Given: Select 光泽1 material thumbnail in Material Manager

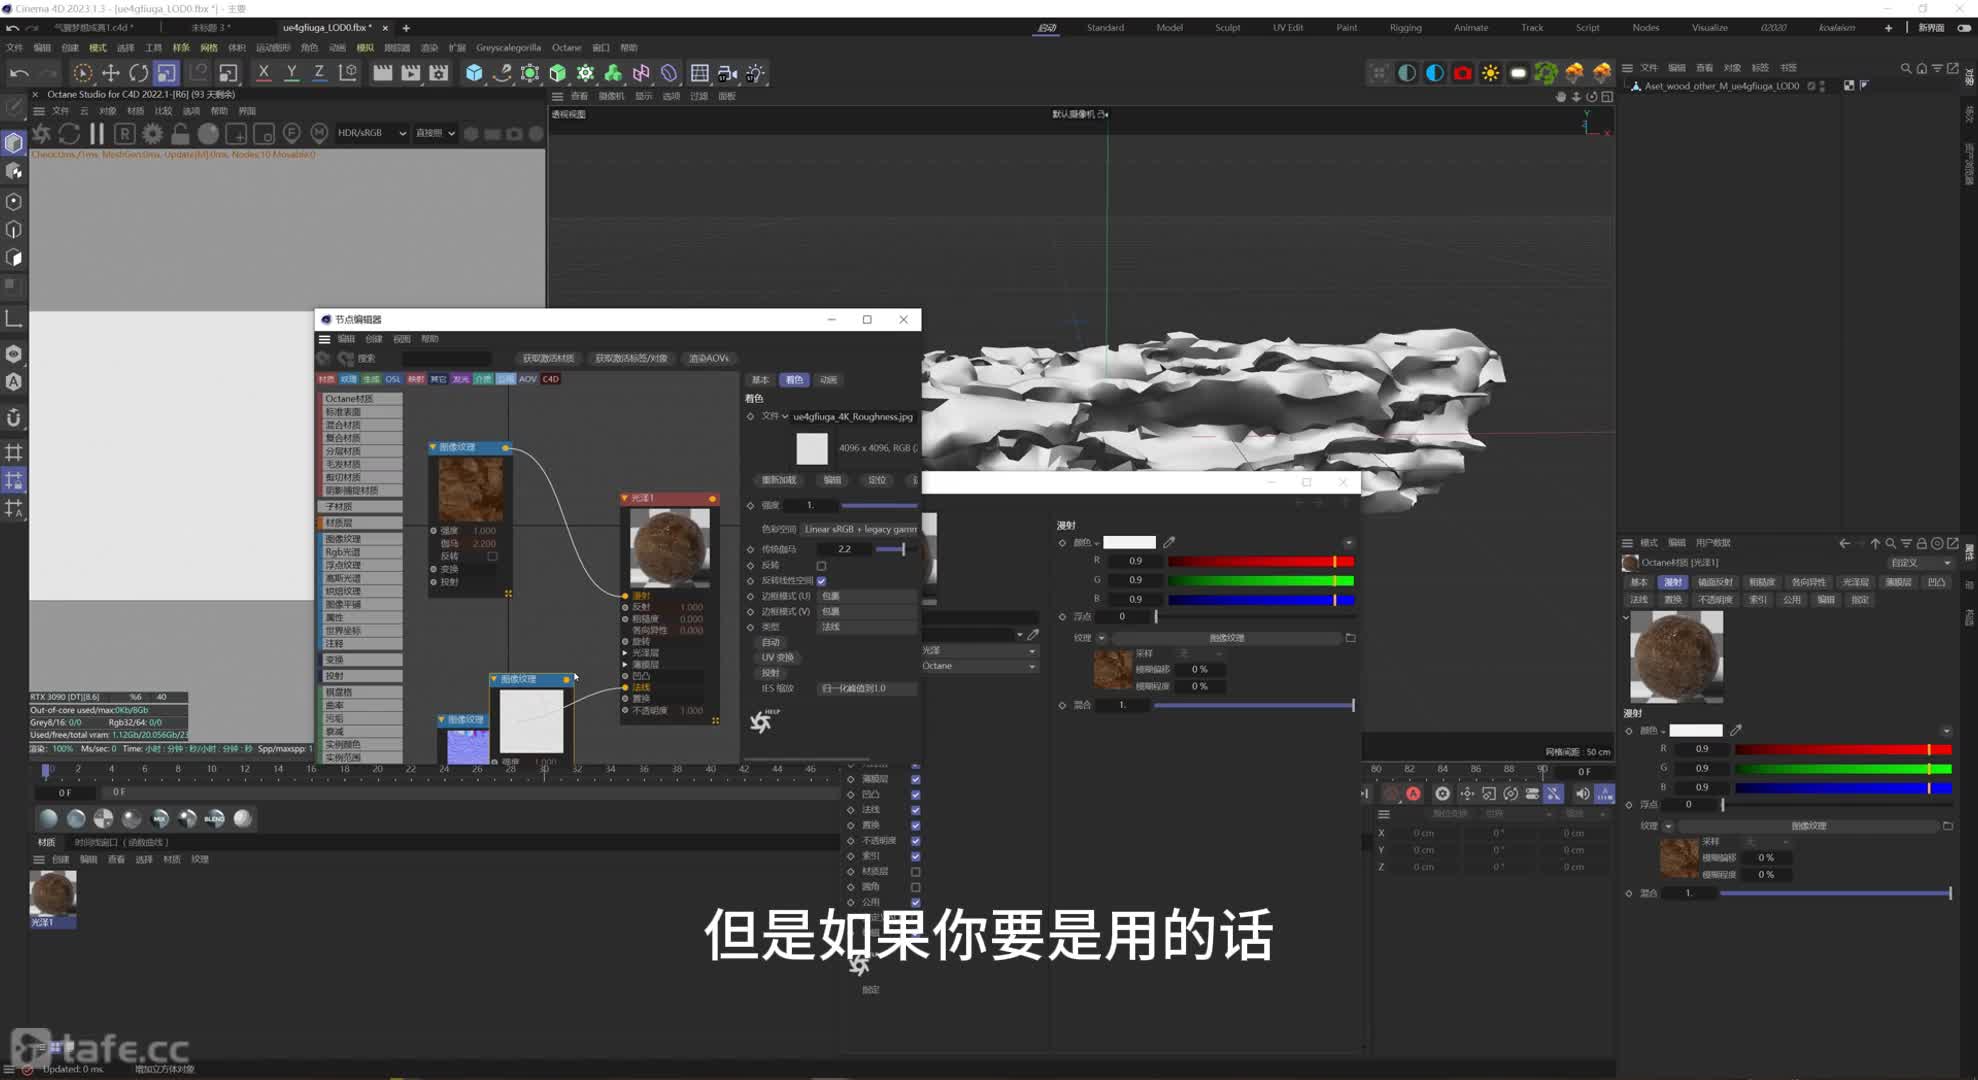Looking at the screenshot, I should pyautogui.click(x=53, y=893).
